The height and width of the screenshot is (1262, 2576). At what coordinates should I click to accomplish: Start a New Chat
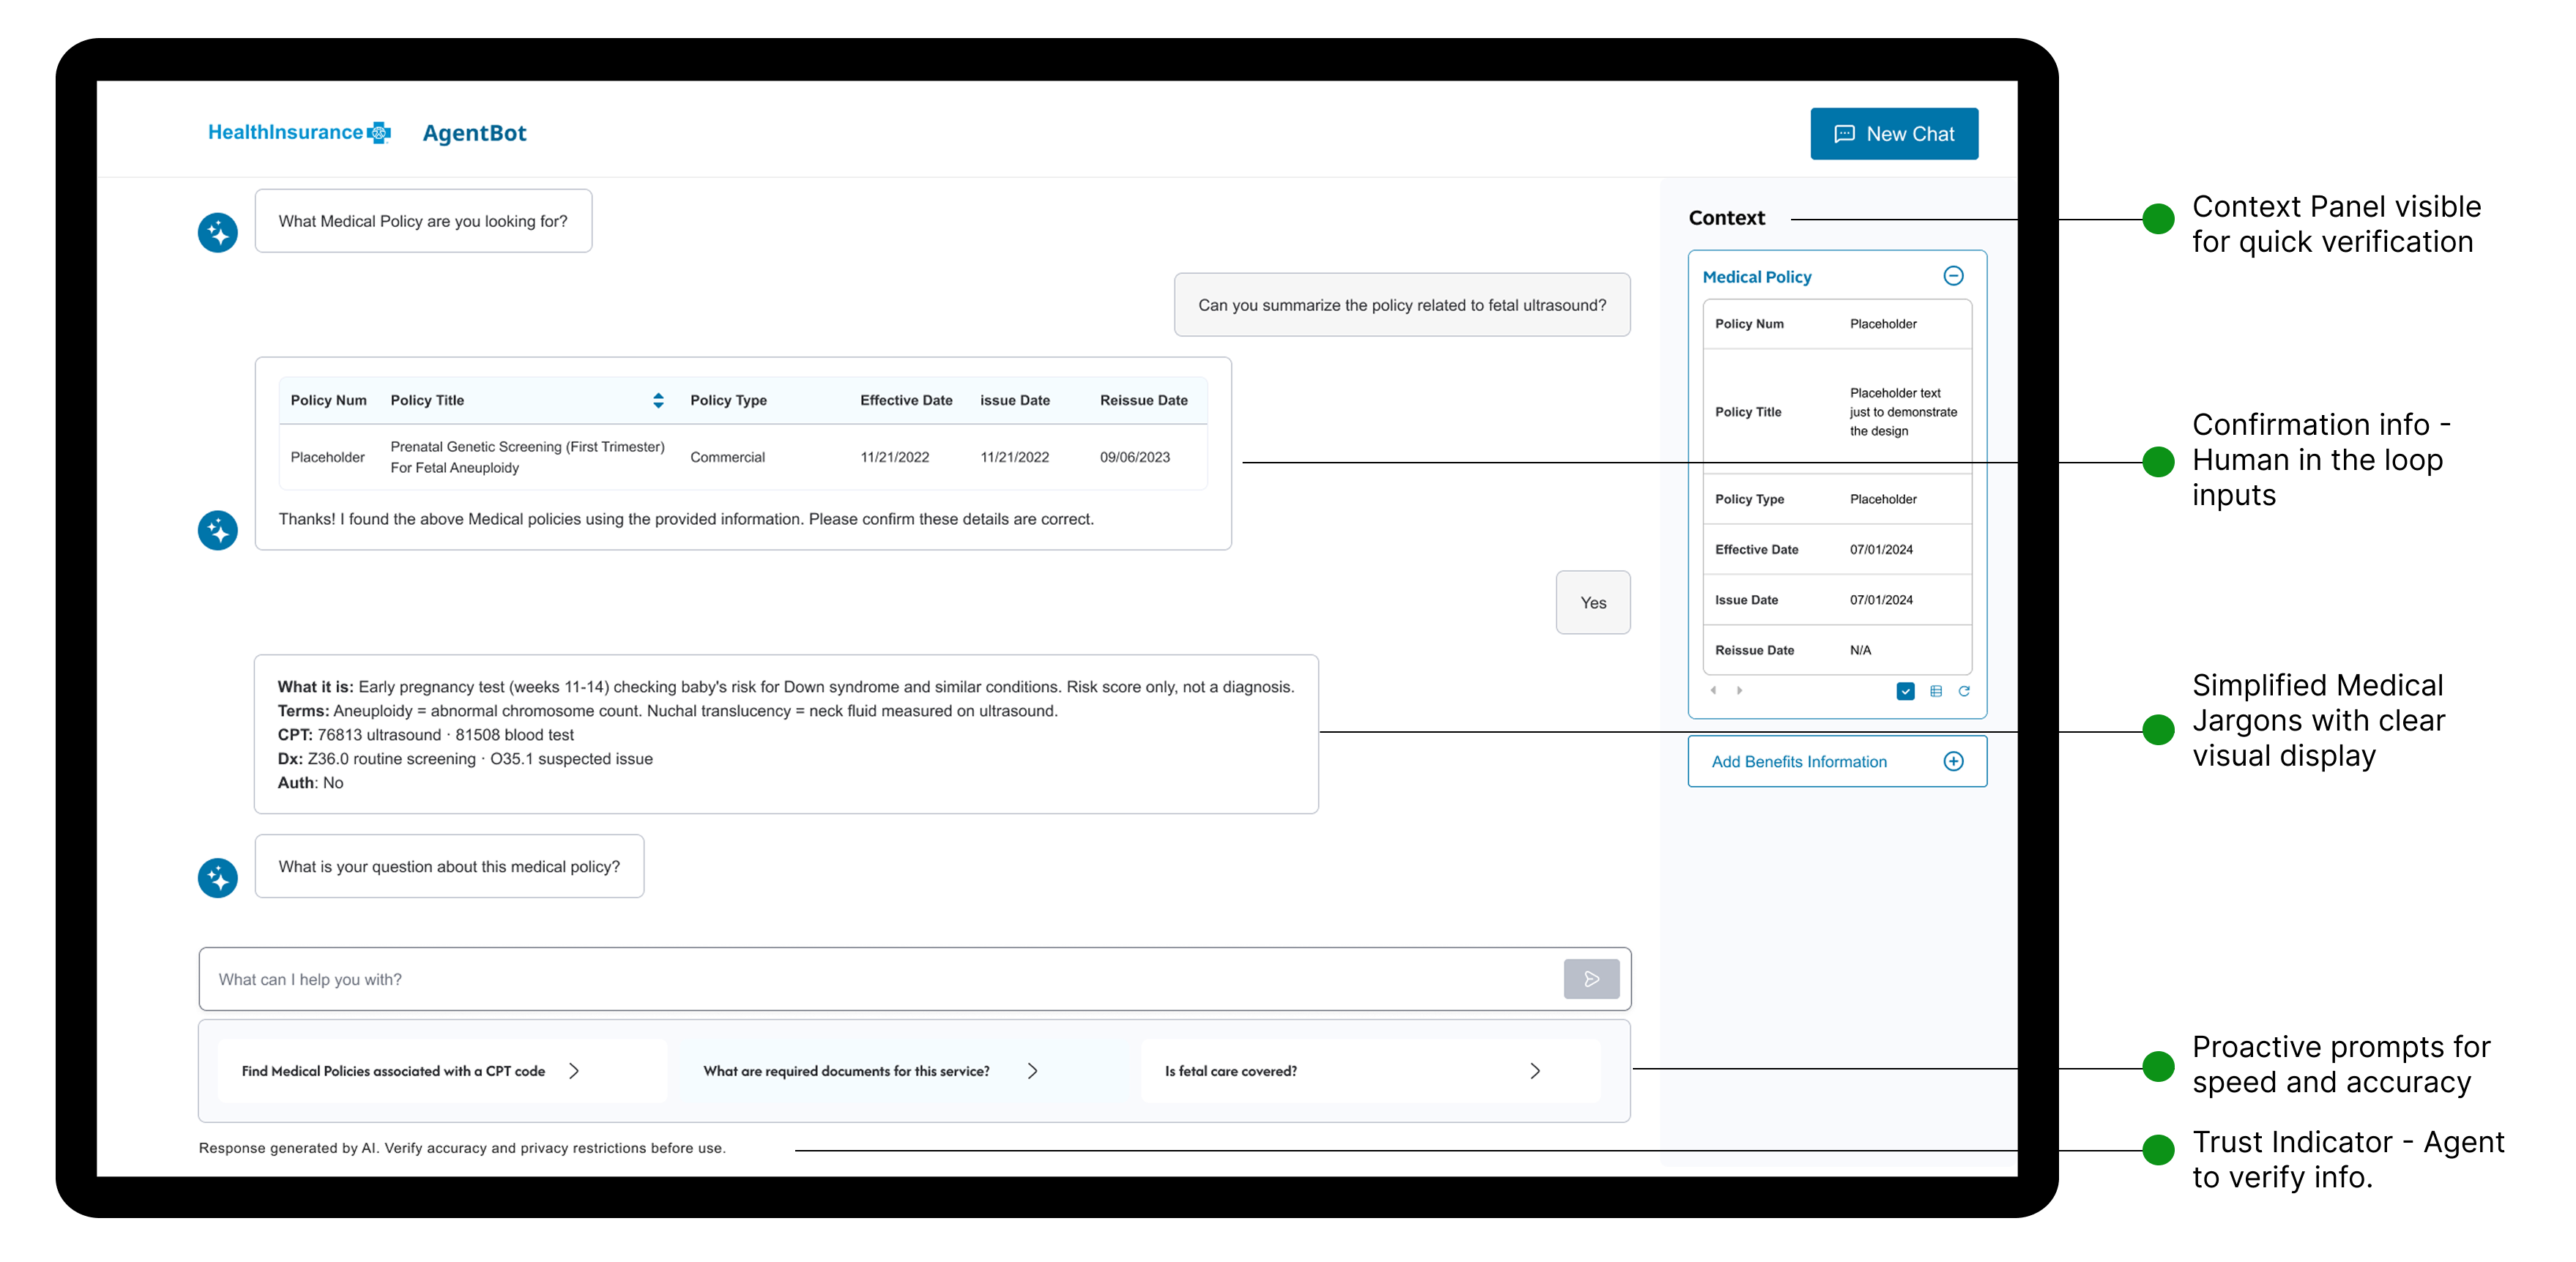(x=1893, y=134)
